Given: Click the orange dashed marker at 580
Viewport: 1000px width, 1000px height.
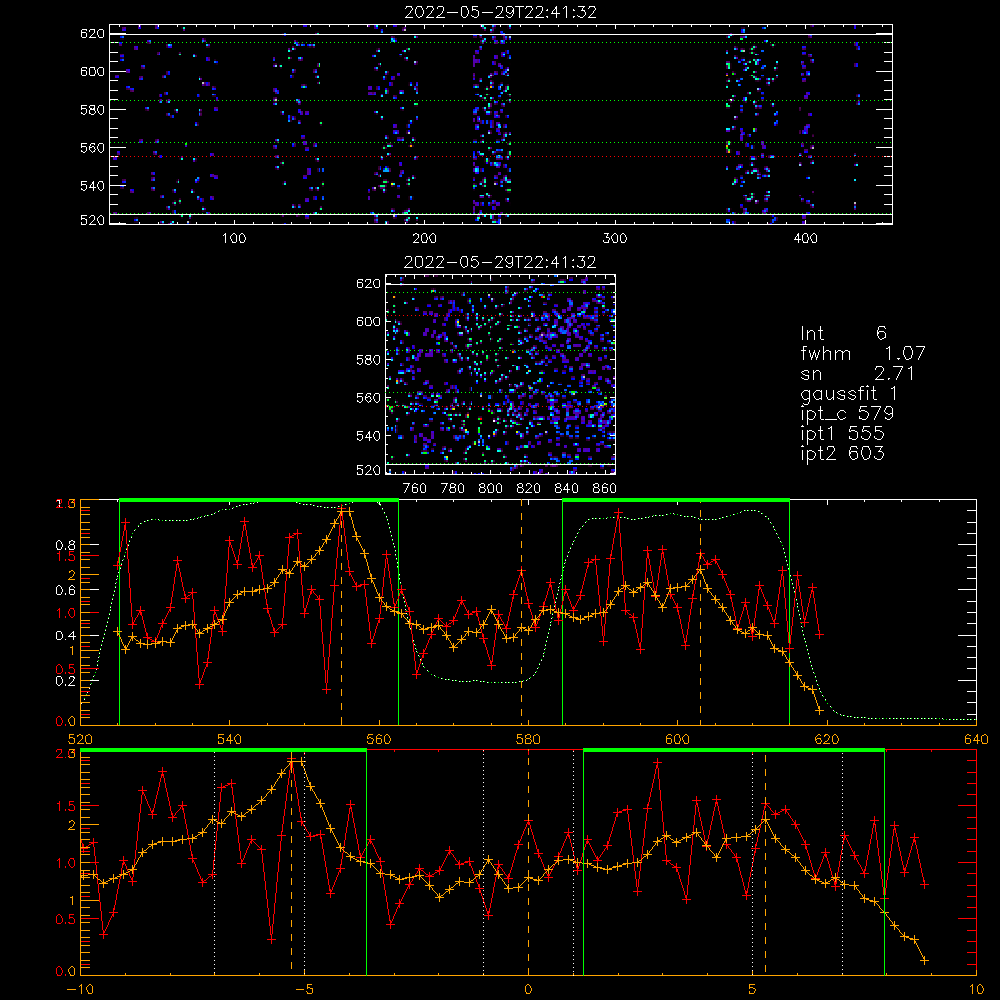Looking at the screenshot, I should [522, 612].
